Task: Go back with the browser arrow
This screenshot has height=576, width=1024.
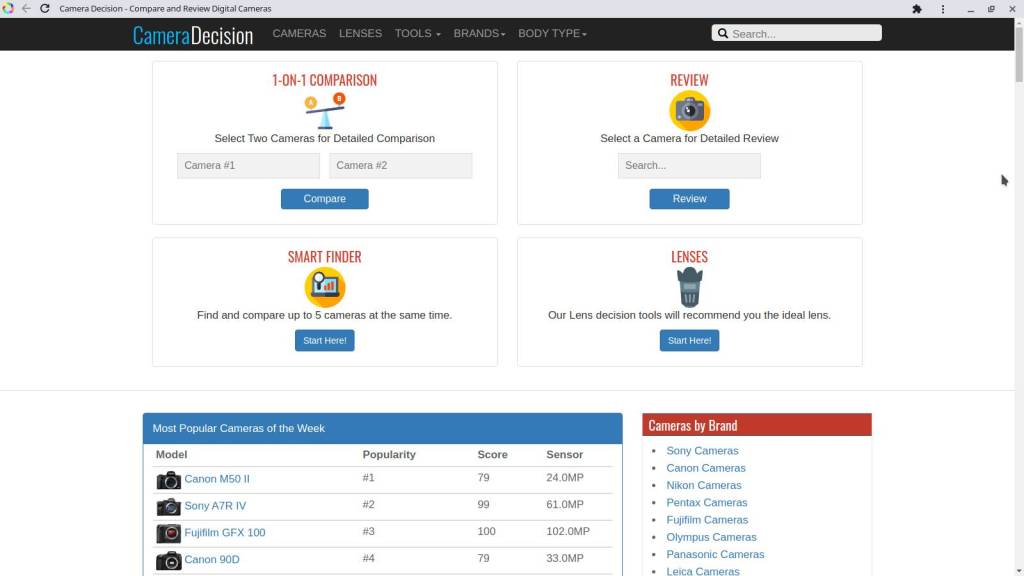Action: pos(26,8)
